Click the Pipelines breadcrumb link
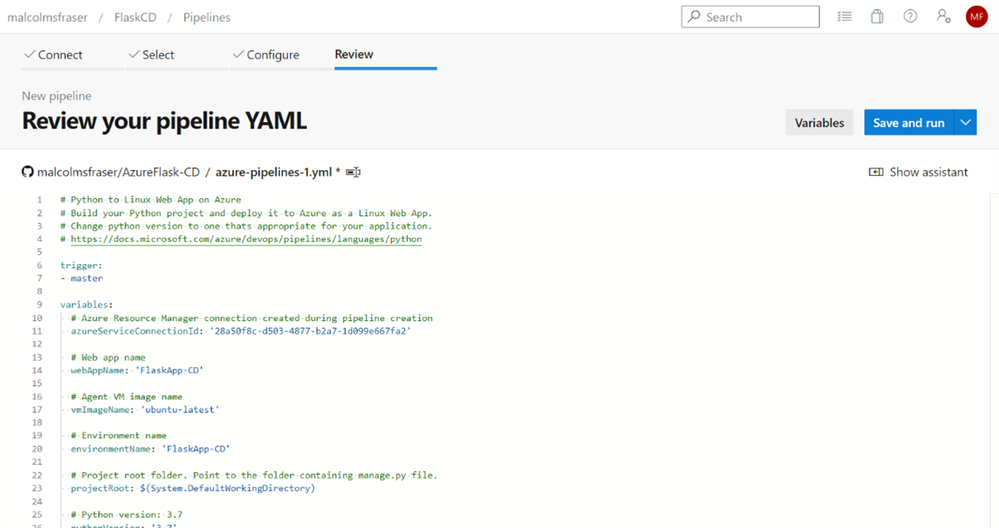 pyautogui.click(x=206, y=17)
